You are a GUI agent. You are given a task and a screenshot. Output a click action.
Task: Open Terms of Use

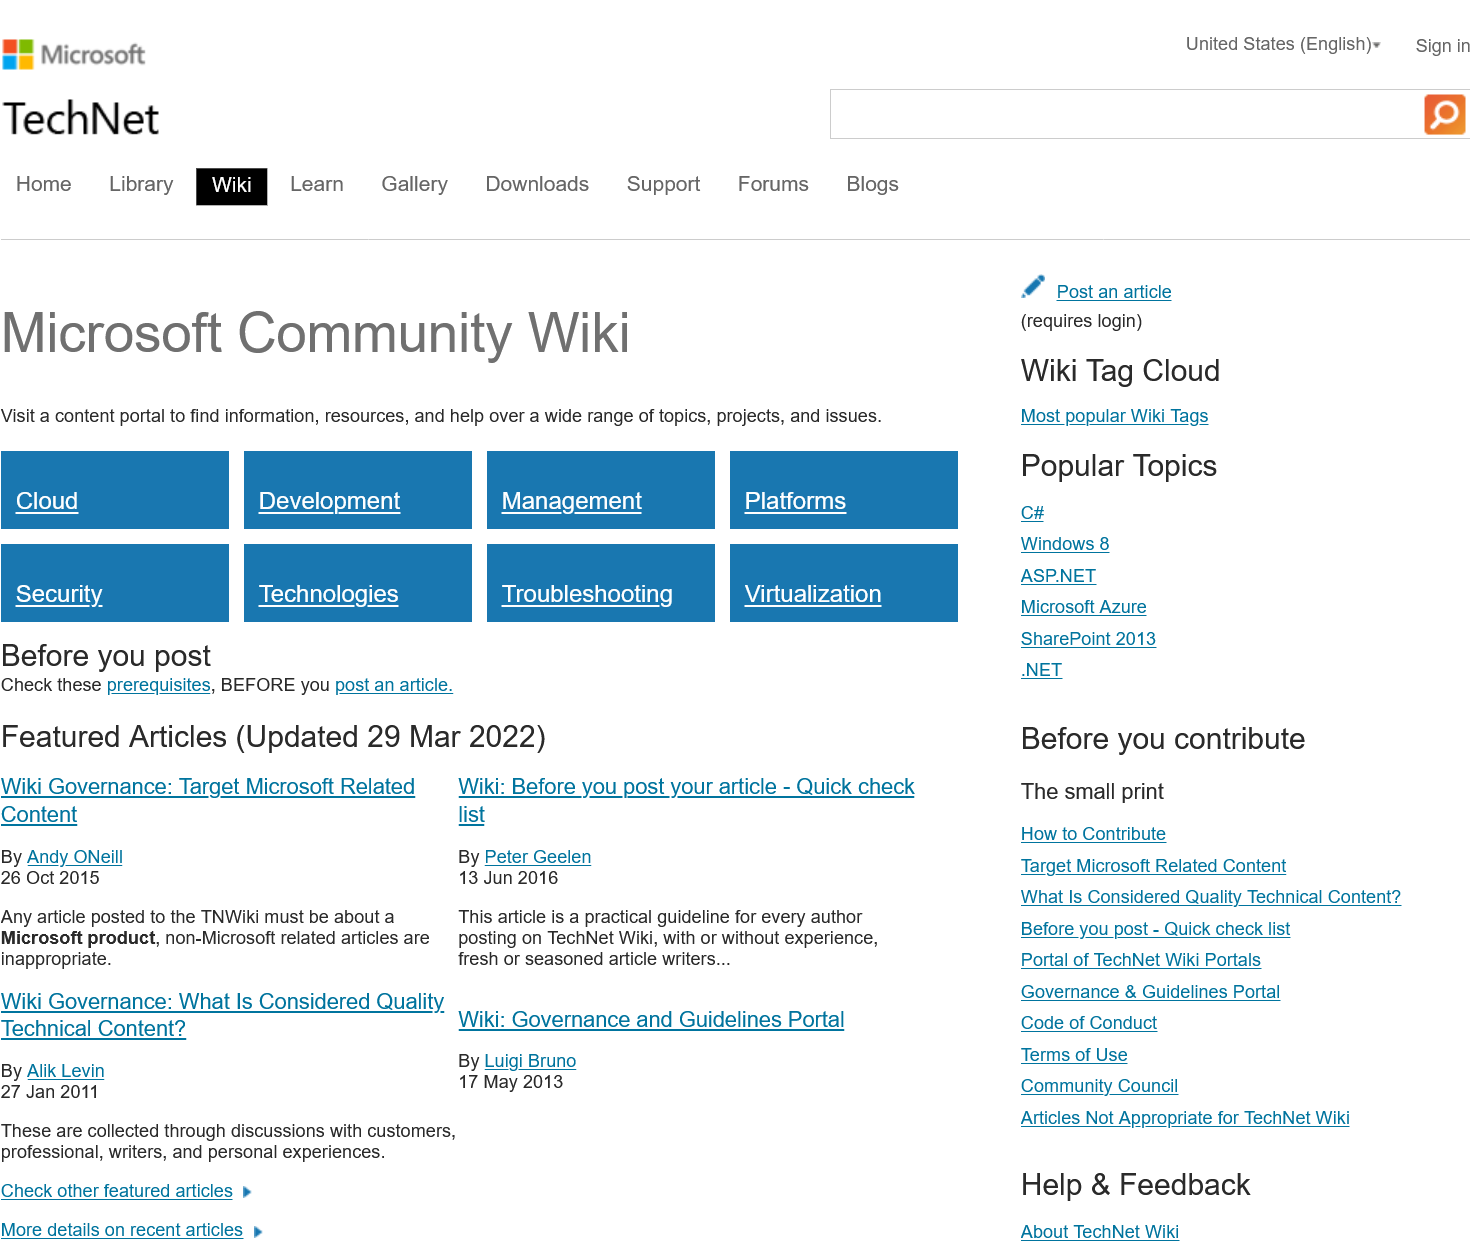click(1074, 1055)
